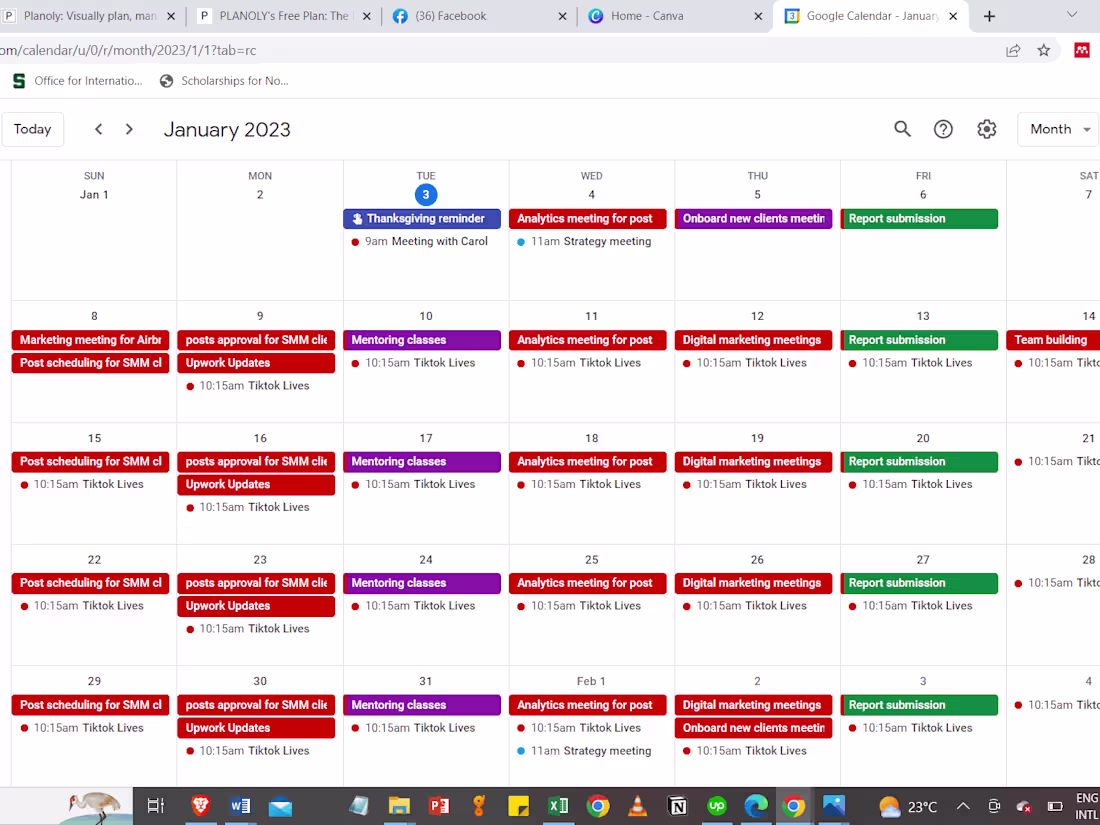Open the browser tab search chevron
1100x825 pixels.
[x=1072, y=15]
